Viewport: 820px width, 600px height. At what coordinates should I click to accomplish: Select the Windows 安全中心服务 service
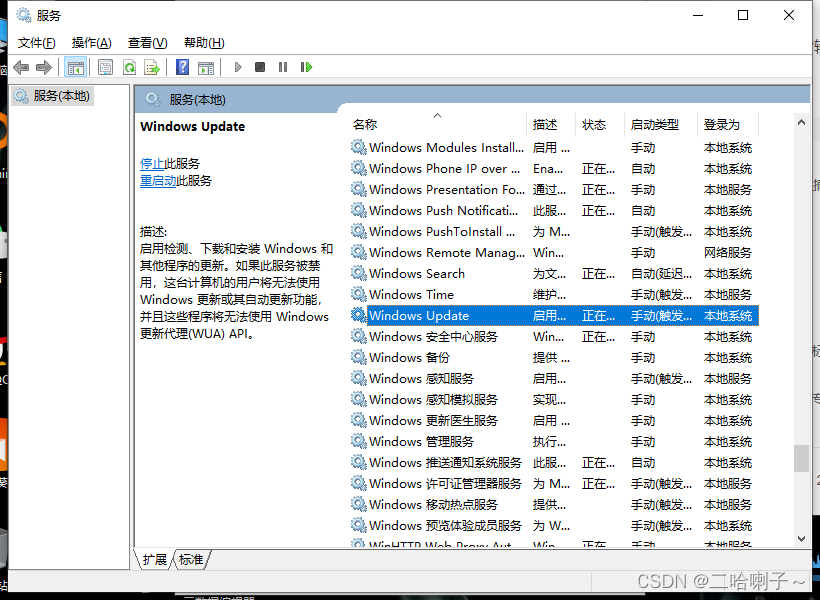tap(434, 336)
